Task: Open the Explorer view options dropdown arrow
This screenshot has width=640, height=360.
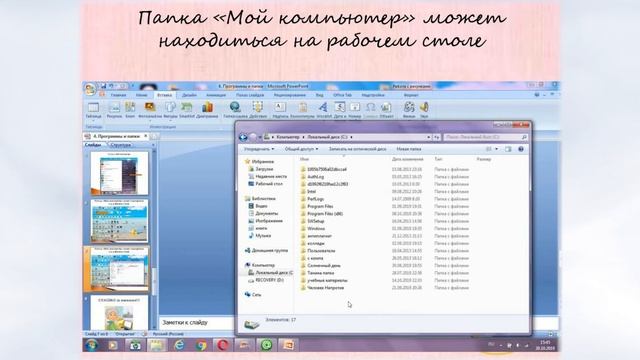Action: 496,149
